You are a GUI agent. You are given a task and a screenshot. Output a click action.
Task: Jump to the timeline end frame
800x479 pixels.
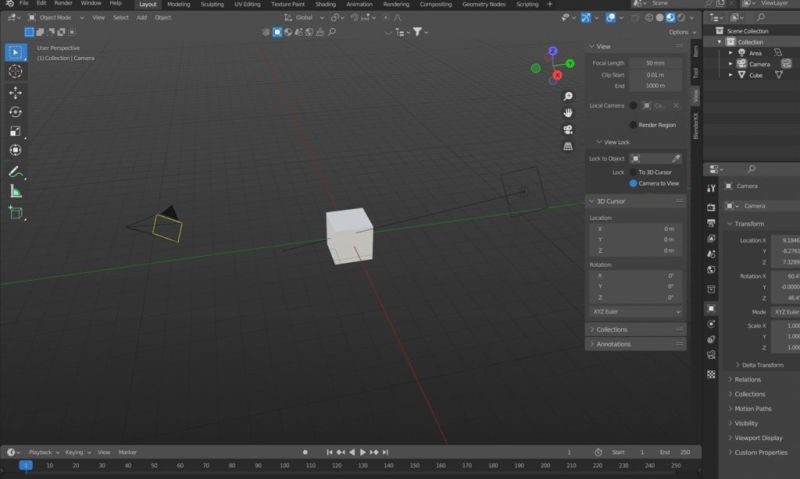click(385, 452)
